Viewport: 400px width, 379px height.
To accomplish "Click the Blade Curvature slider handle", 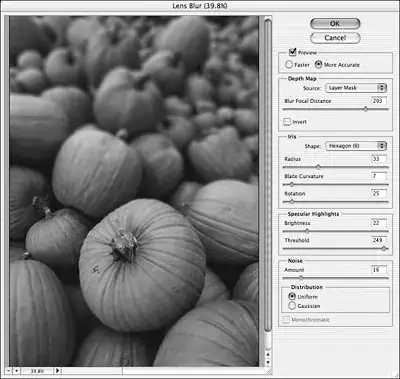I will click(292, 184).
